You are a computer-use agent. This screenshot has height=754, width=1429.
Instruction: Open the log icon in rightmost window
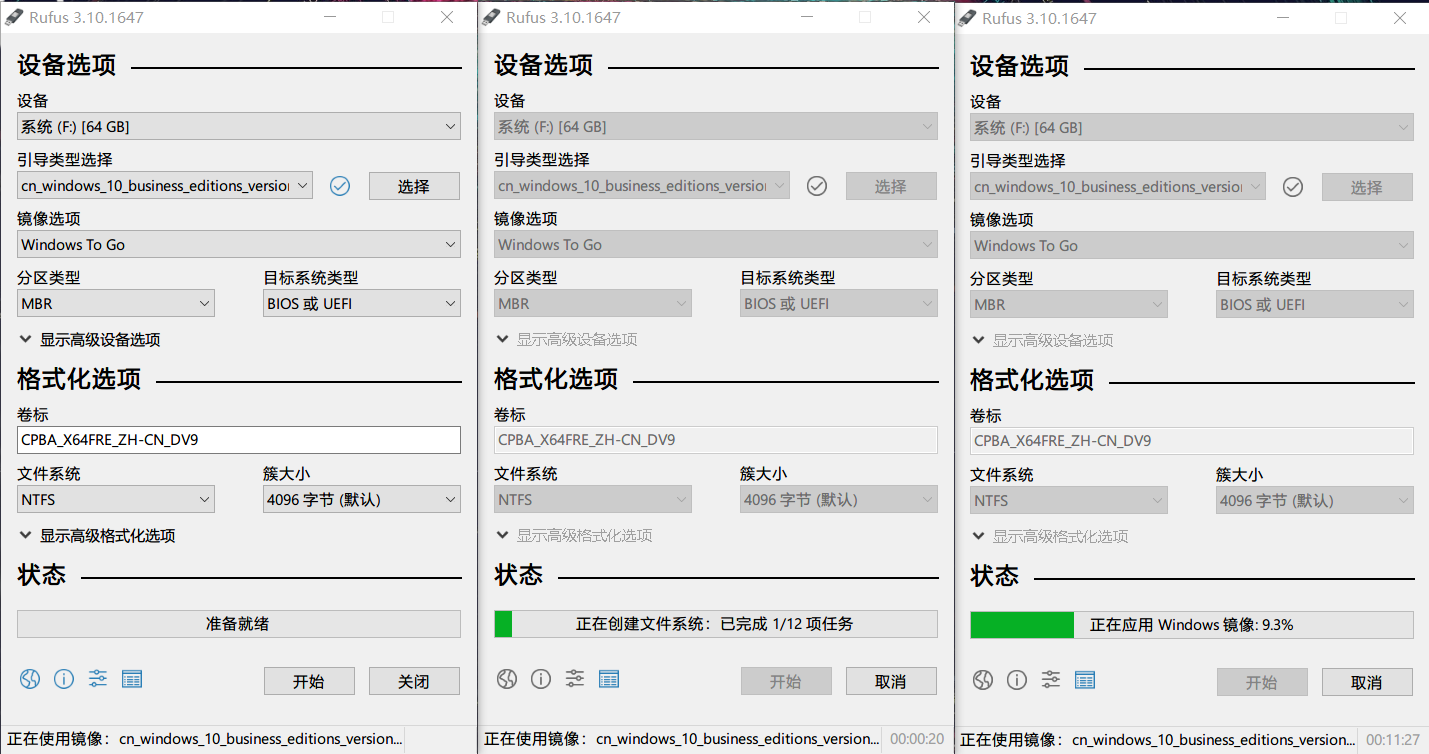click(x=1086, y=681)
